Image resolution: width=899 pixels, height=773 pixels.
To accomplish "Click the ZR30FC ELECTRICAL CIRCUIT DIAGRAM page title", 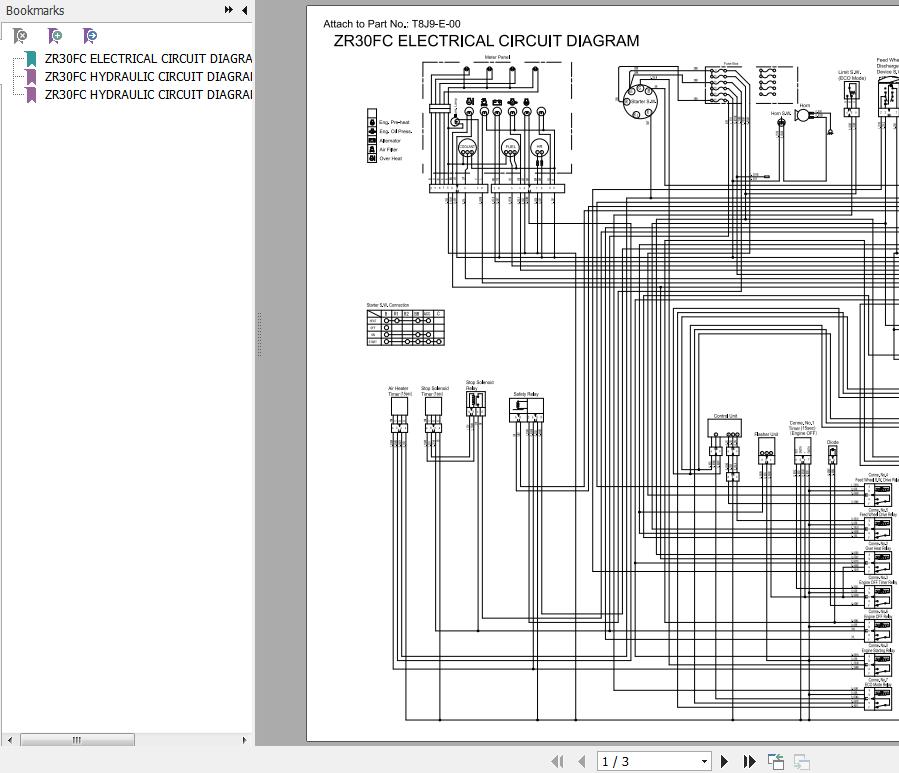I will point(486,41).
